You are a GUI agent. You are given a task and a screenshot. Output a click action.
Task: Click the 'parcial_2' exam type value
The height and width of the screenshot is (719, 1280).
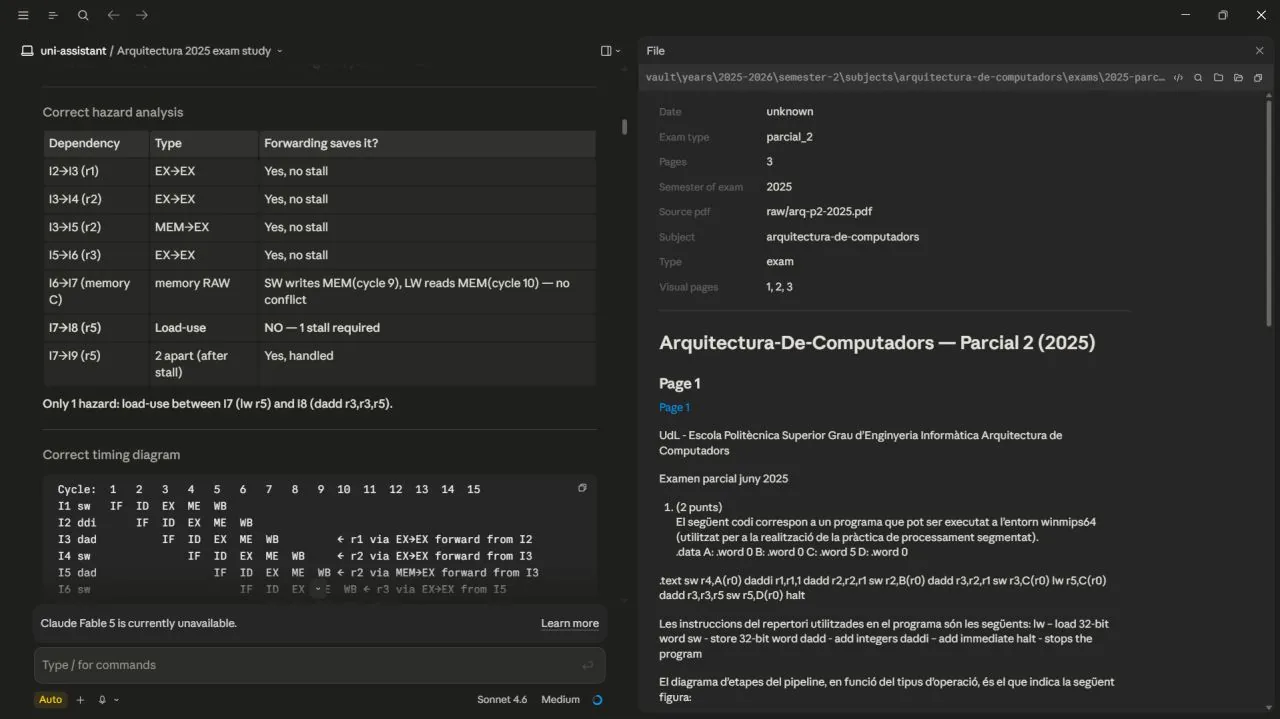[790, 137]
